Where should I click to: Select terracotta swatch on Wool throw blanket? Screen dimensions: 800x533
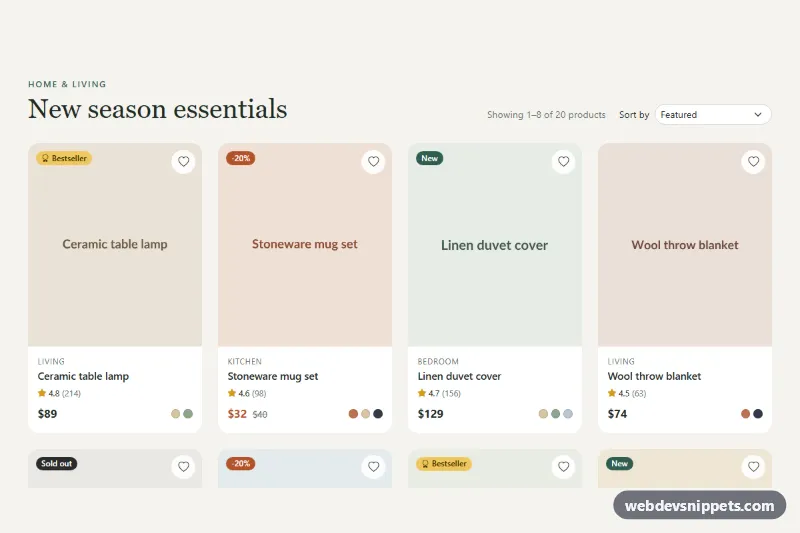(745, 414)
